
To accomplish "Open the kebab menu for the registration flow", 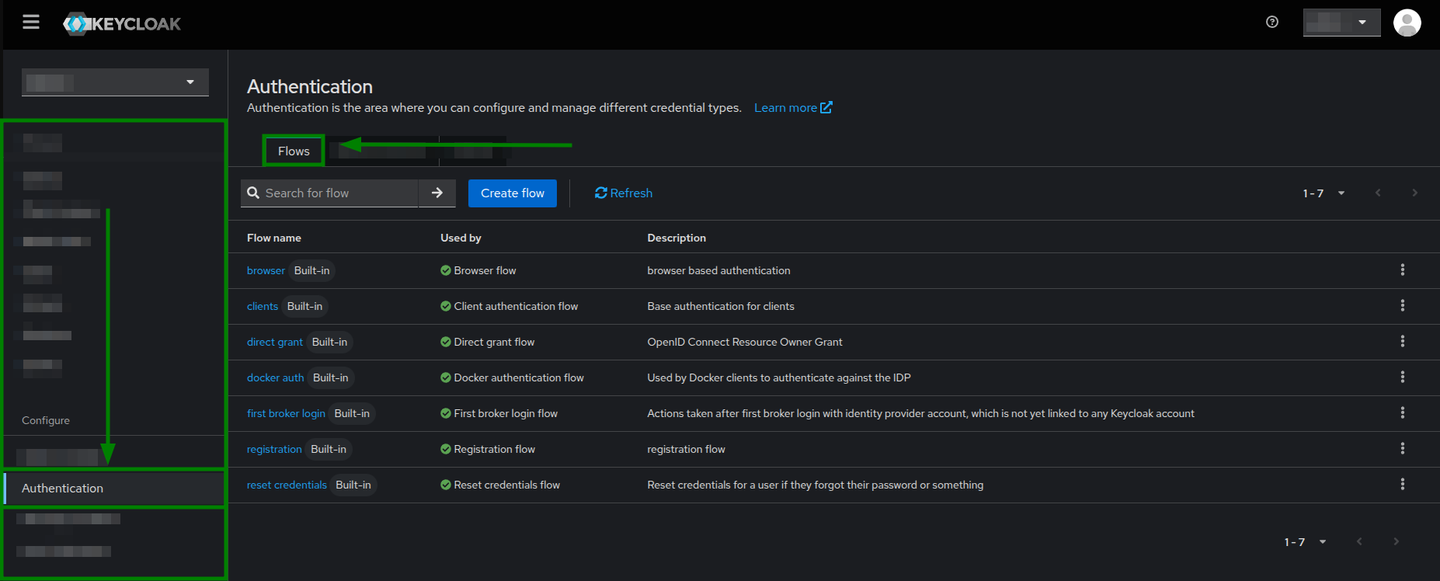I will 1402,448.
